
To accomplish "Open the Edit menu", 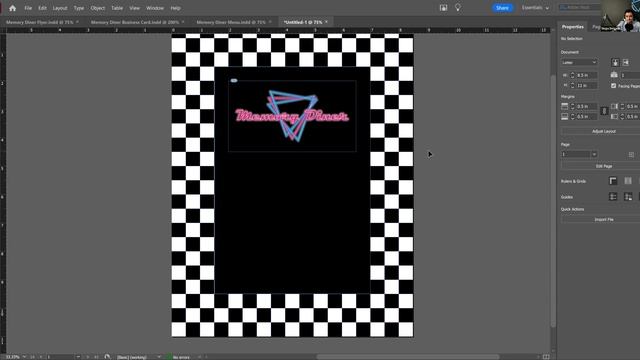I will pyautogui.click(x=42, y=8).
